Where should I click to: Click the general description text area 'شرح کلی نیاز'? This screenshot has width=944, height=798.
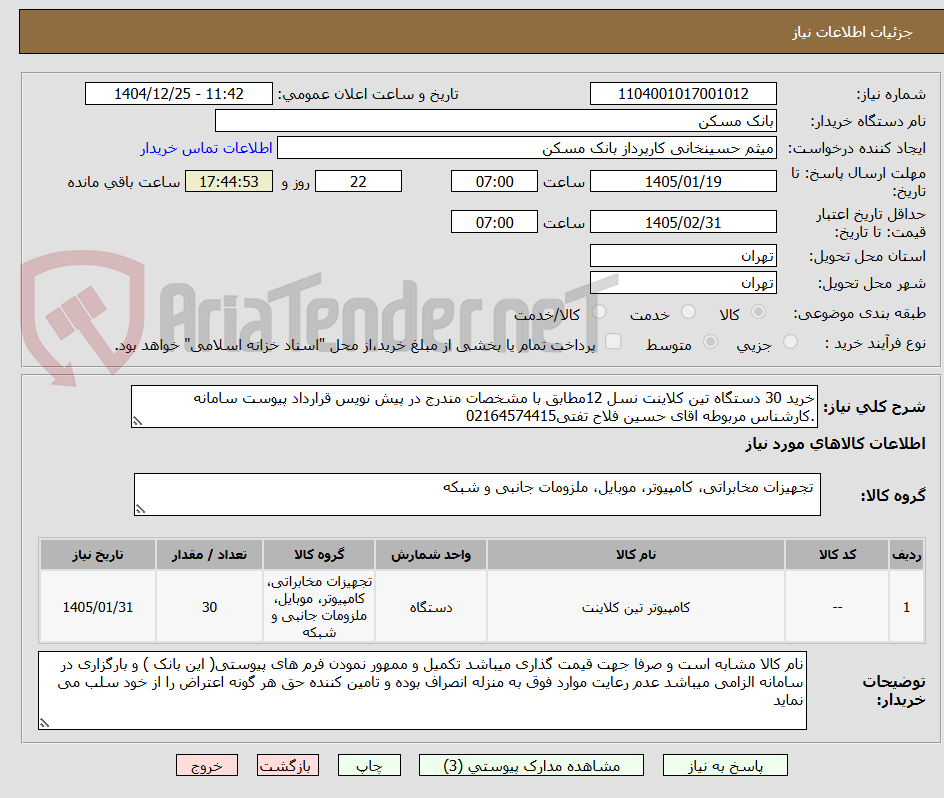coord(474,407)
